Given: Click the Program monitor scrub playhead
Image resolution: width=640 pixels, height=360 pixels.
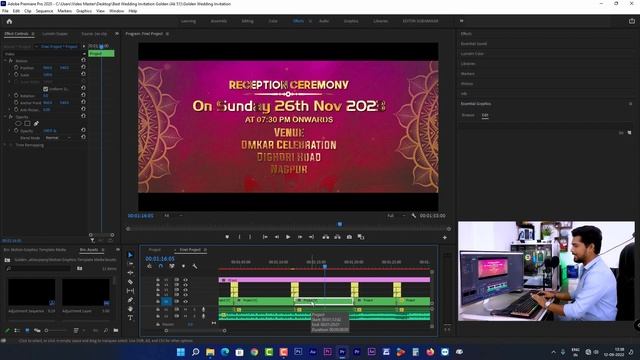Looking at the screenshot, I should coord(340,224).
